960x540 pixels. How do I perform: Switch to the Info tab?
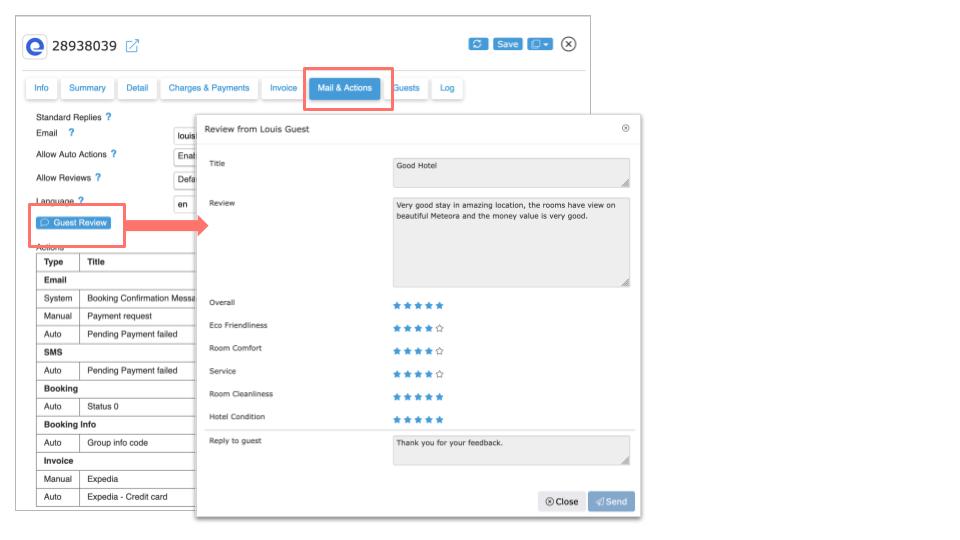[x=41, y=88]
